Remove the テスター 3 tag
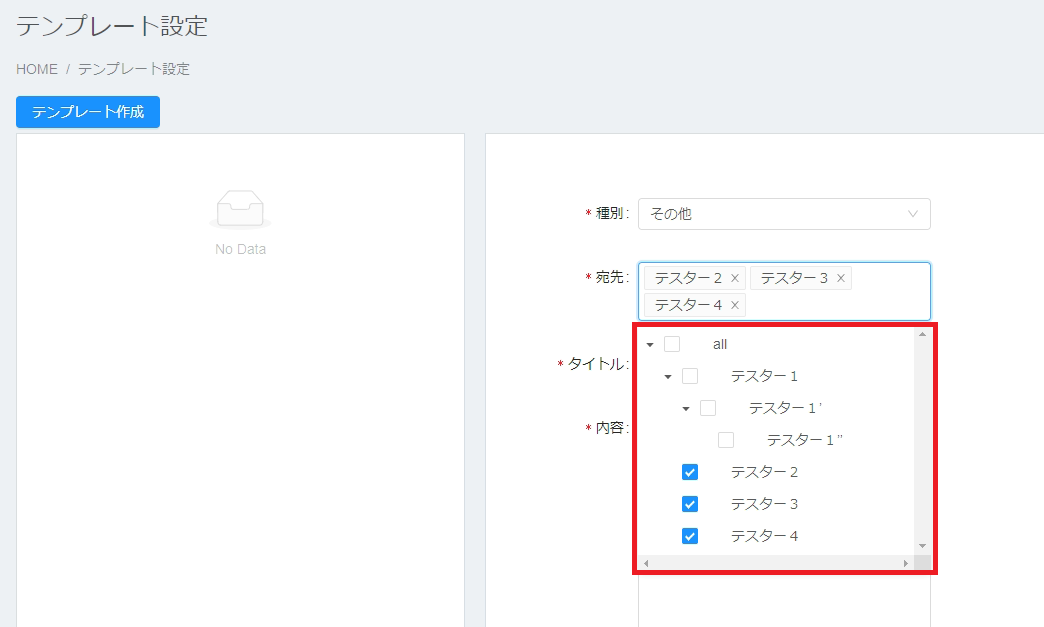The height and width of the screenshot is (627, 1044). 841,278
